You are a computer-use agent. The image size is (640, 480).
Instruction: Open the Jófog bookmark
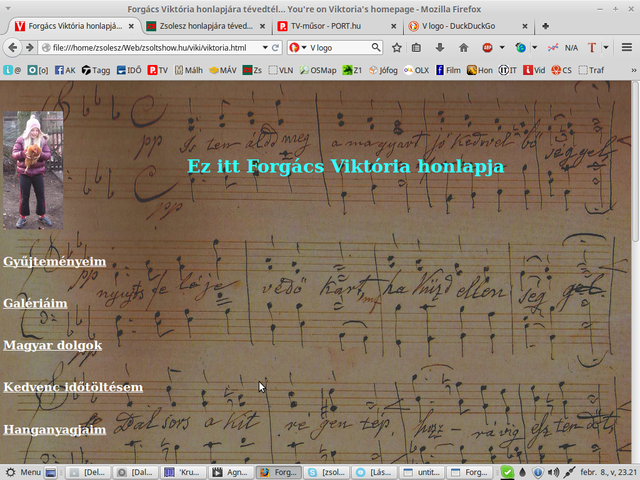point(383,70)
